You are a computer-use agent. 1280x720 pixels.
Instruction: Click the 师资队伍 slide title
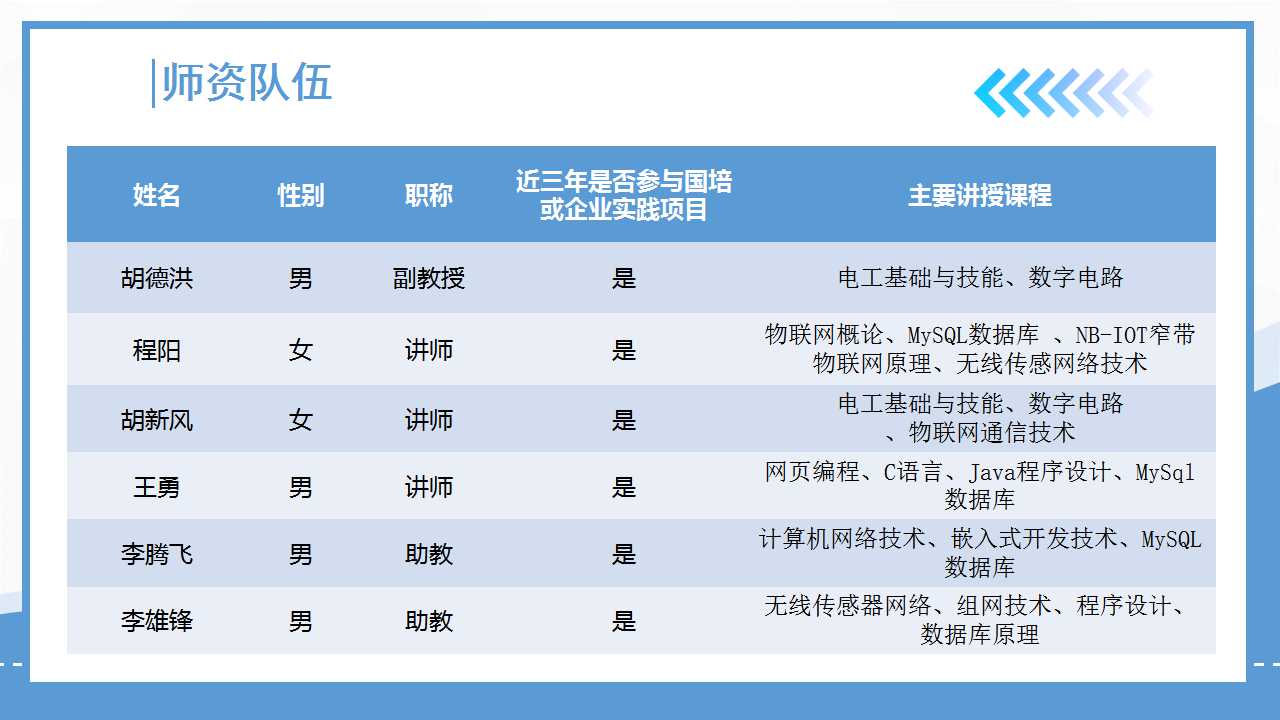point(246,83)
